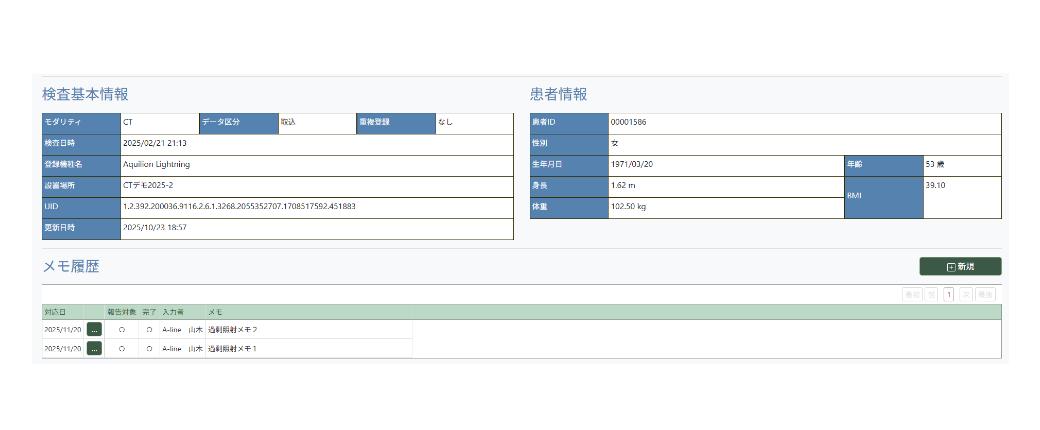The height and width of the screenshot is (430, 1040).
Task: Go to the next page (次) of memos
Action: pyautogui.click(x=966, y=294)
